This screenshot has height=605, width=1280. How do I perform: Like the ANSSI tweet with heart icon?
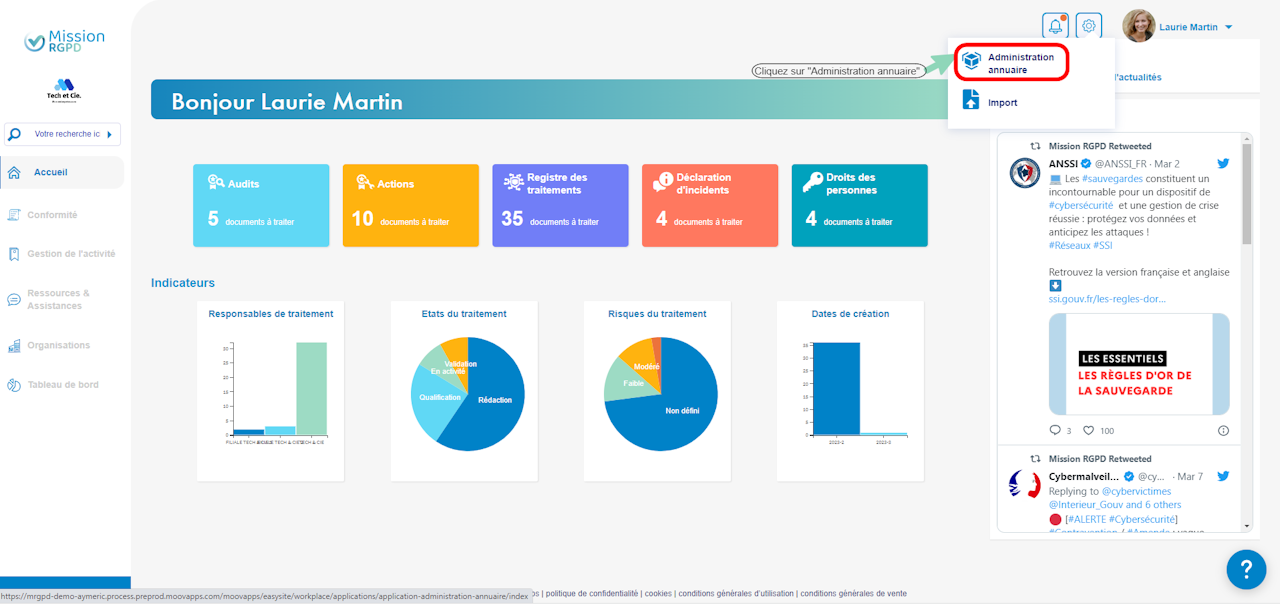[x=1088, y=430]
